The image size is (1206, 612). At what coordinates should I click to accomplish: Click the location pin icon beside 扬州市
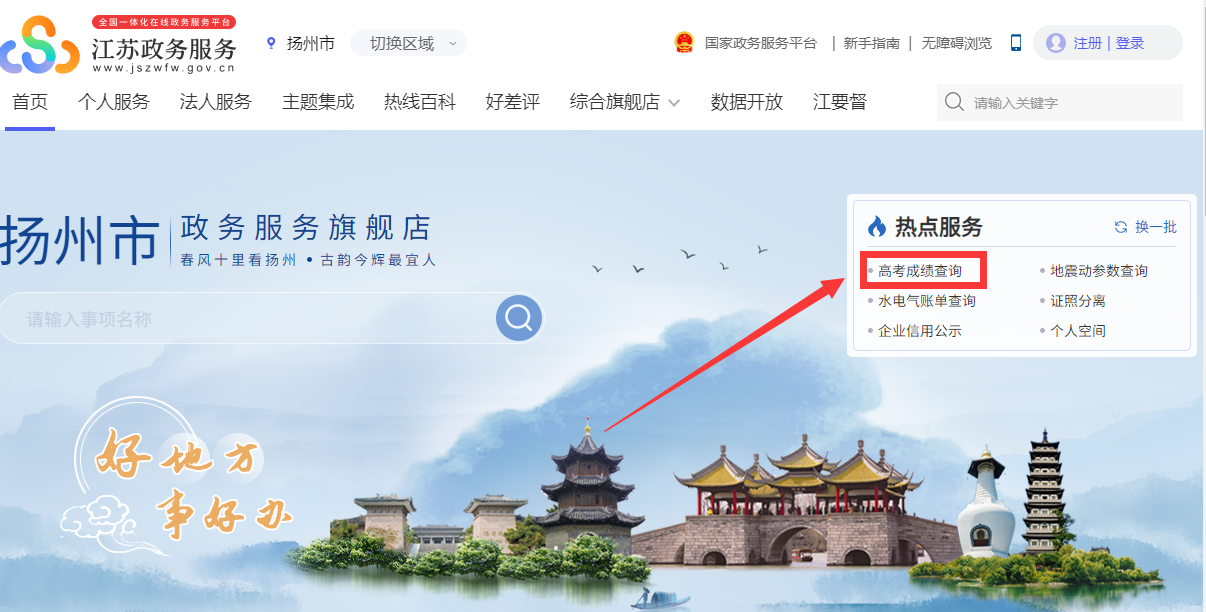270,43
